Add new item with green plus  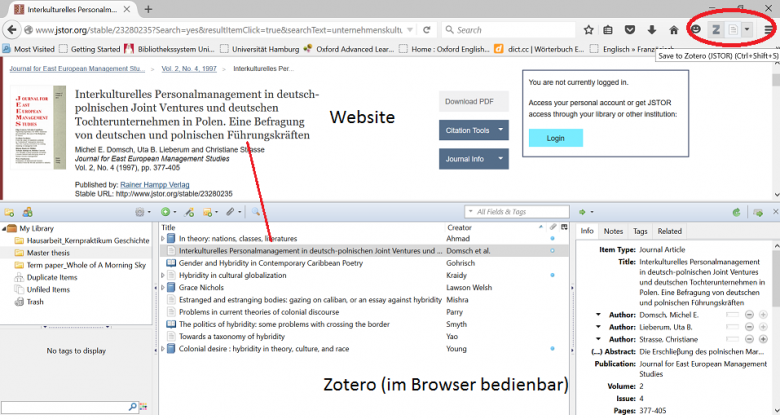pos(168,212)
